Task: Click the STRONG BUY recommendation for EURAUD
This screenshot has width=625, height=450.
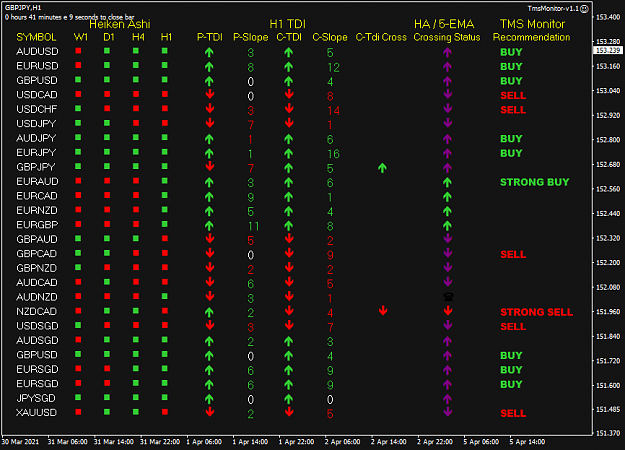Action: tap(535, 182)
